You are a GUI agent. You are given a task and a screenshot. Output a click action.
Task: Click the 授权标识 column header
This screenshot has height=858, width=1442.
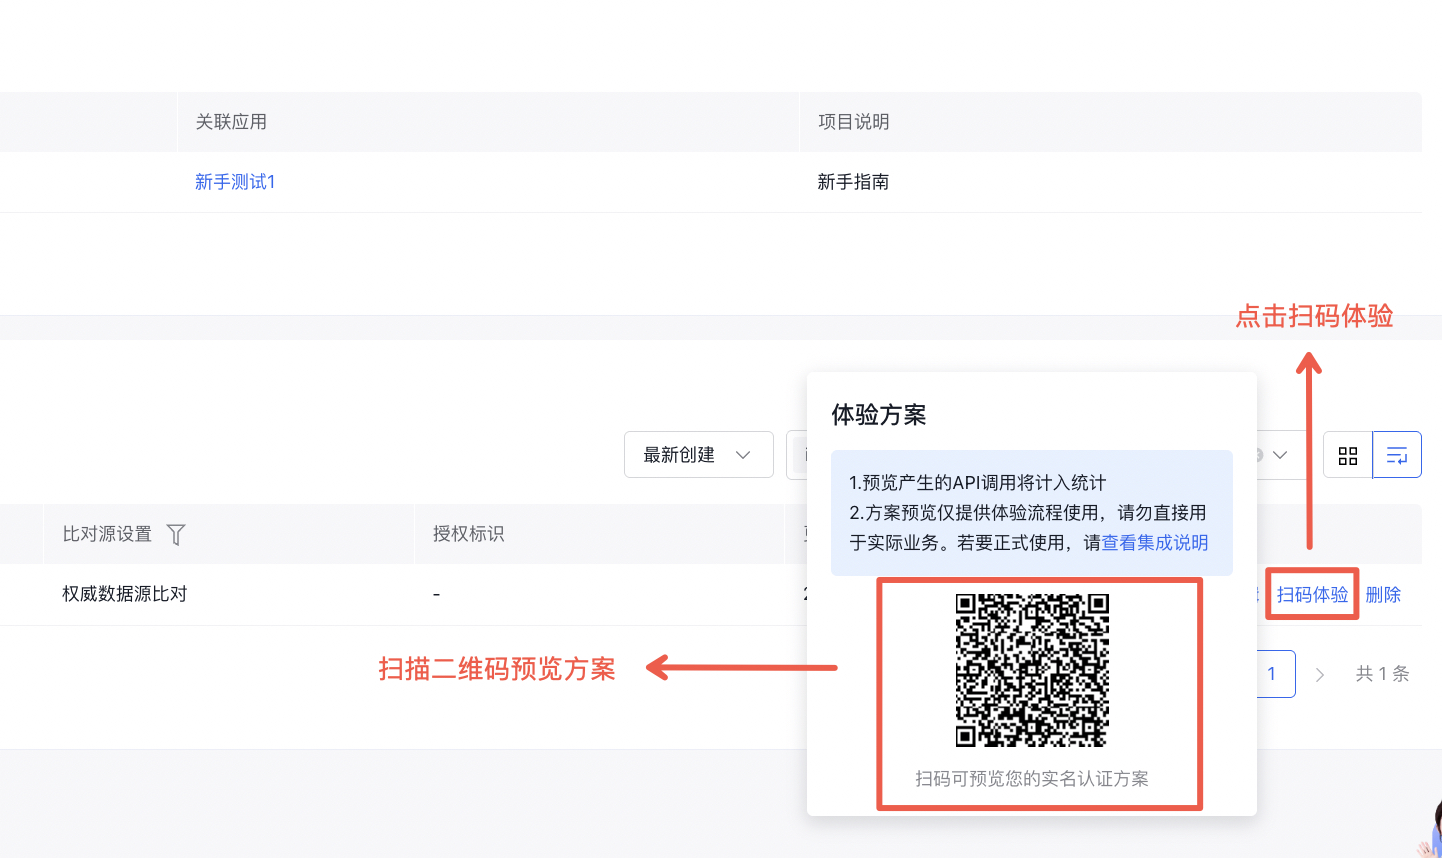[468, 534]
